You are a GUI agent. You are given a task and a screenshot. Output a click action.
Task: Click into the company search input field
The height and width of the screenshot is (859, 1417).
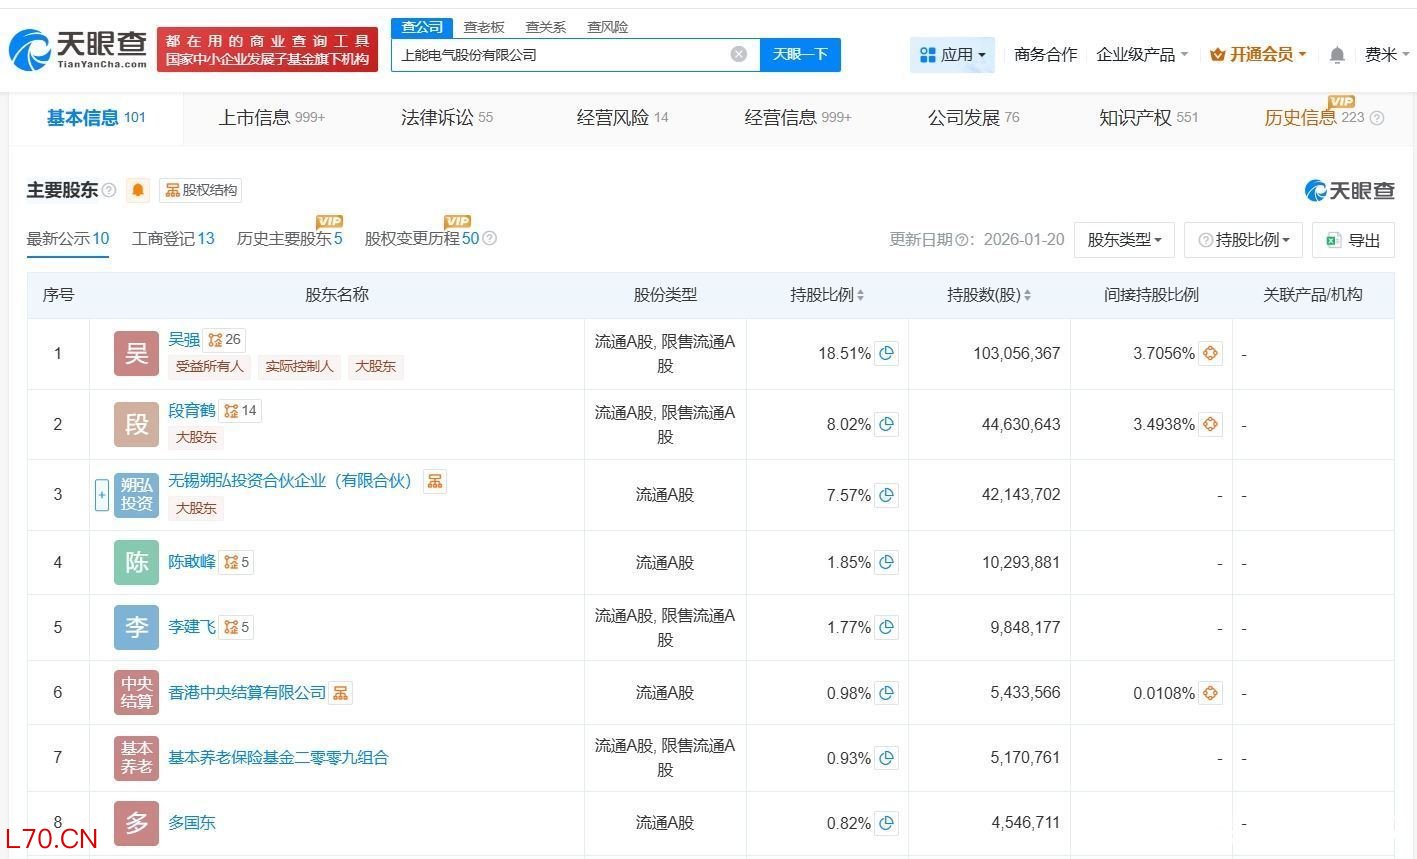(x=560, y=55)
